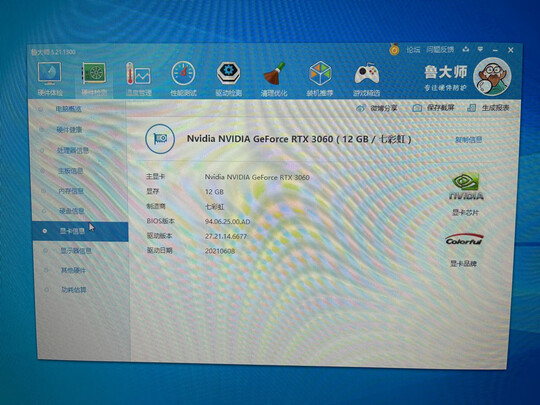Viewport: 540px width, 405px height.
Task: Click the circular graphics card icon beside GPU title
Action: tap(160, 139)
